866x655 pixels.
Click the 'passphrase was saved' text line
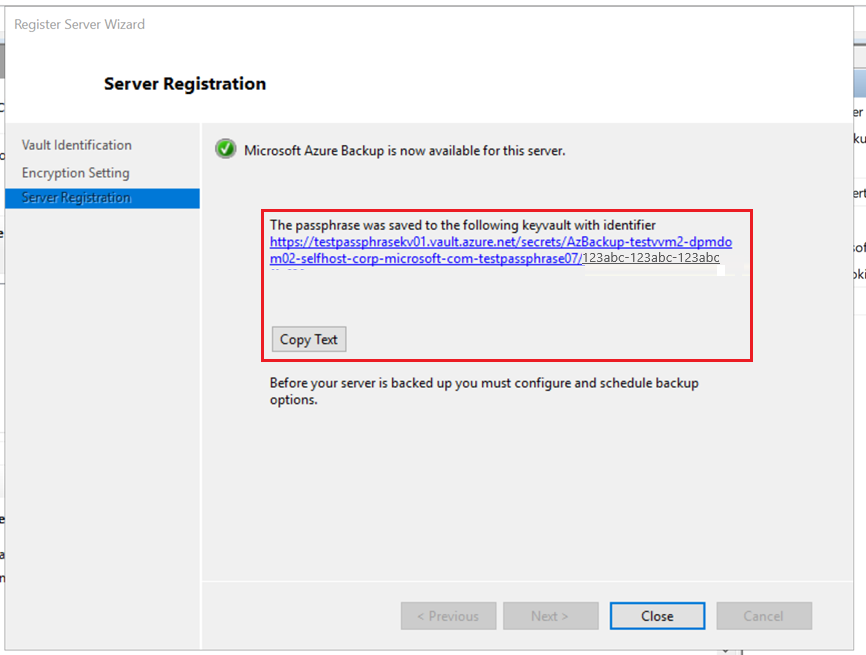coord(463,225)
